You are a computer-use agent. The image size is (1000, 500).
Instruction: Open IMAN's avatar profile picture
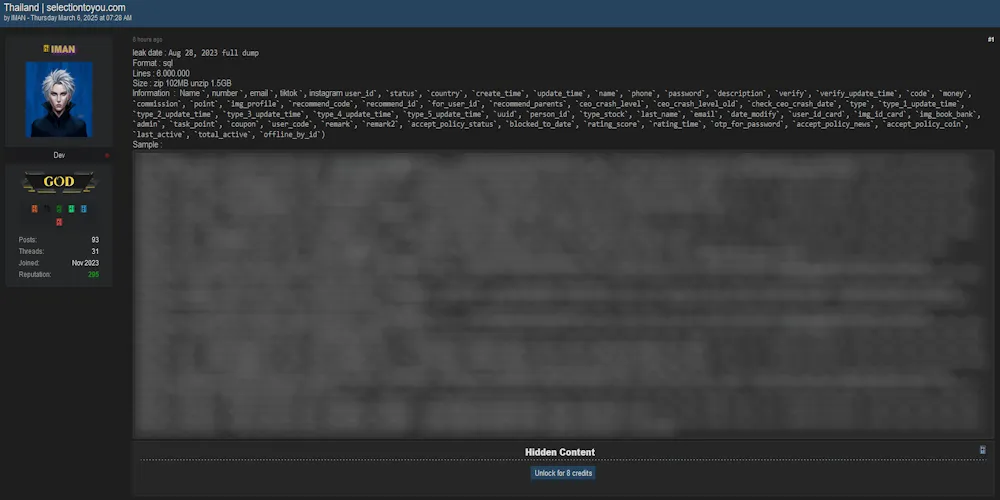[59, 99]
